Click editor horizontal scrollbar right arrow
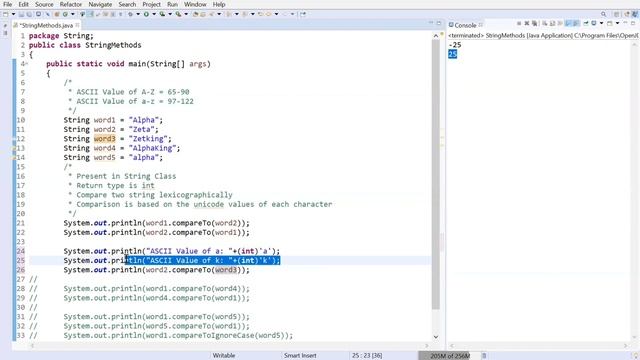 pos(427,346)
